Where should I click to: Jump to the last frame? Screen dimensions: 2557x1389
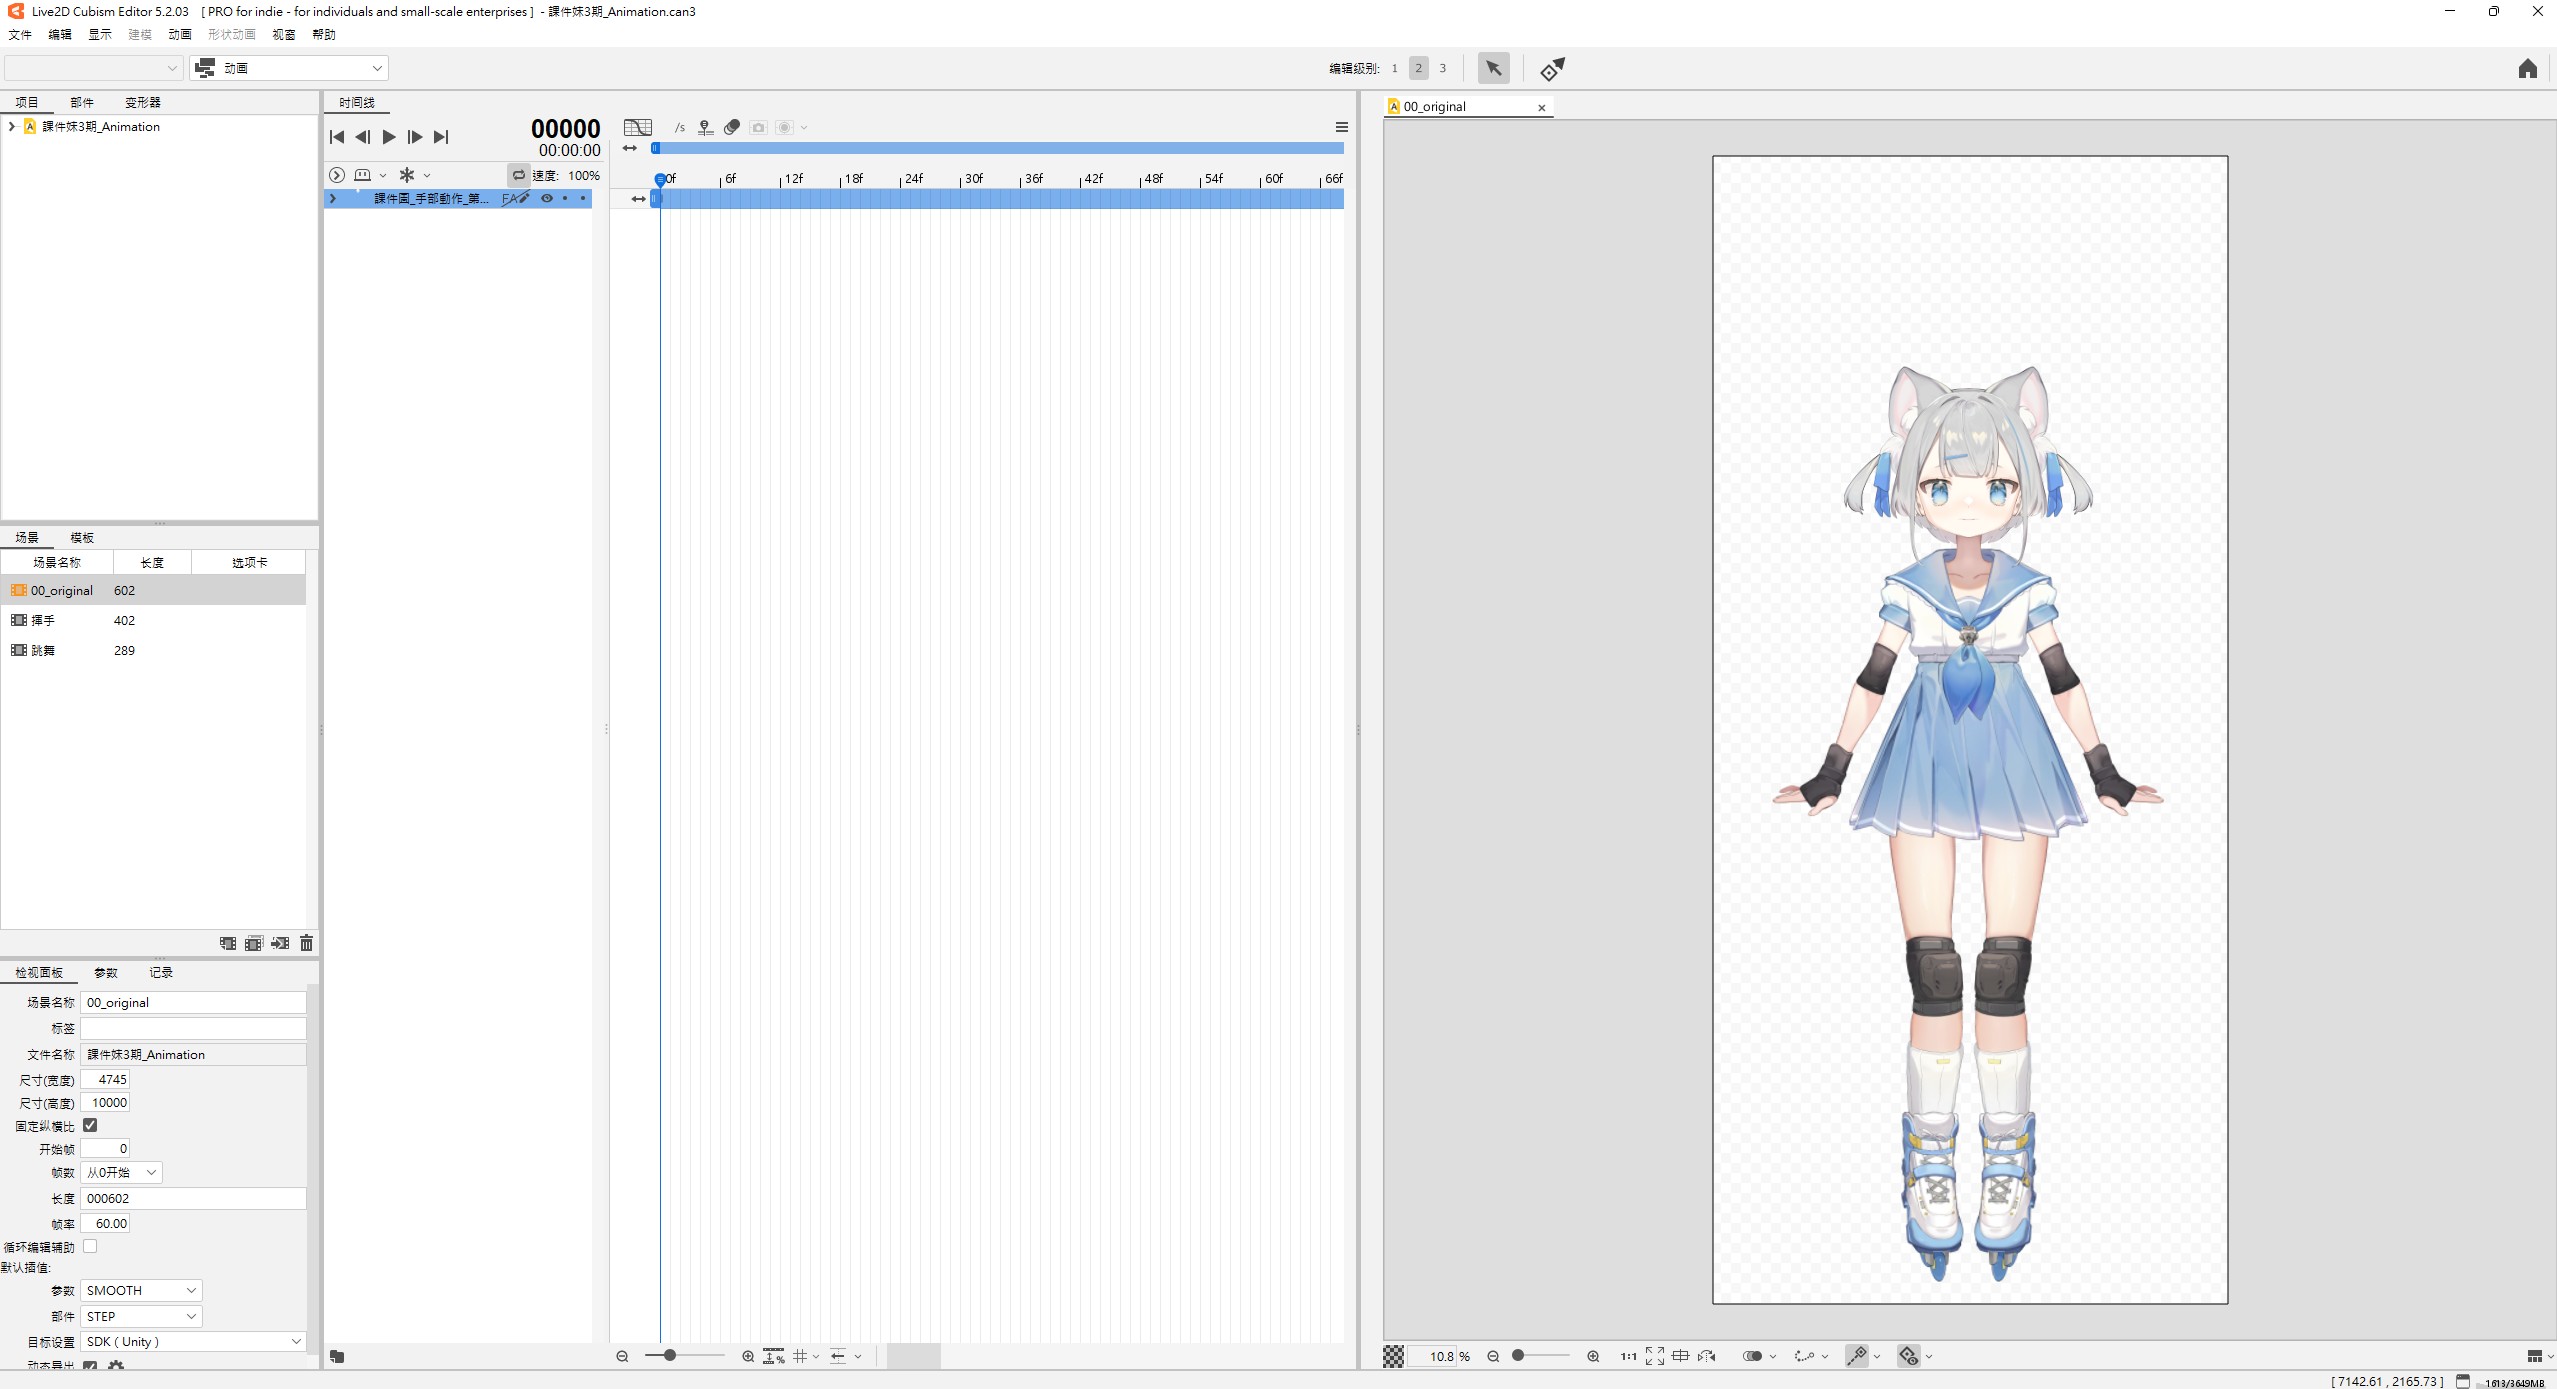441,137
